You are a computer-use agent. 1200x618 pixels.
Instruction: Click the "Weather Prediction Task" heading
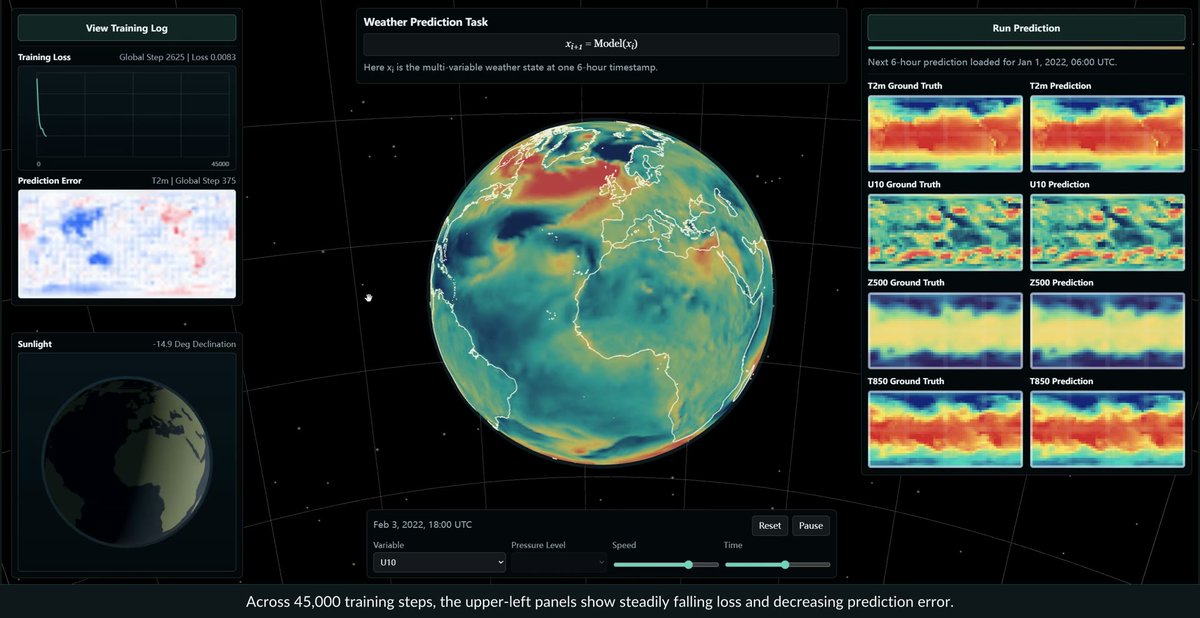click(426, 22)
